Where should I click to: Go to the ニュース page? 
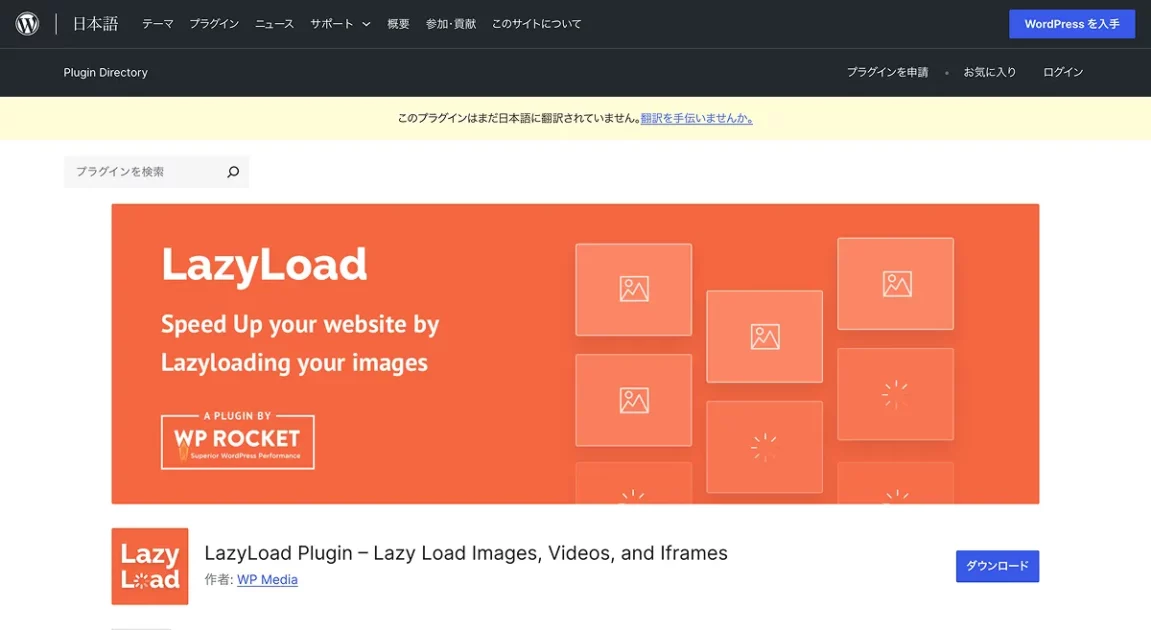[274, 24]
